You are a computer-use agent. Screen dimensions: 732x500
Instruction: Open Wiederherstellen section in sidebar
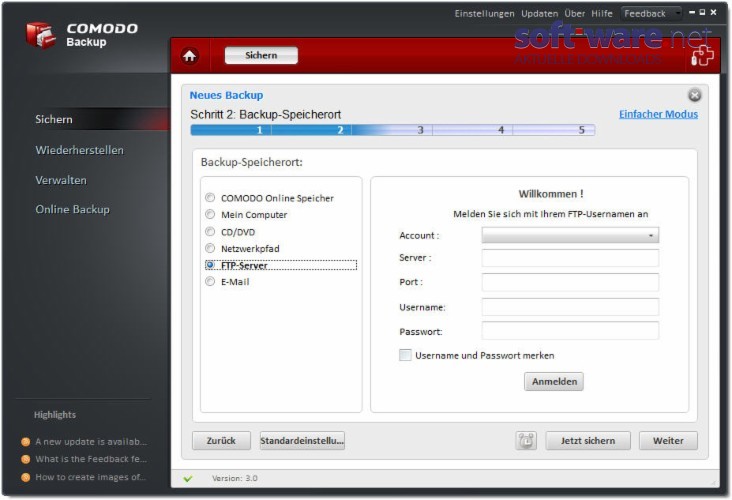79,150
